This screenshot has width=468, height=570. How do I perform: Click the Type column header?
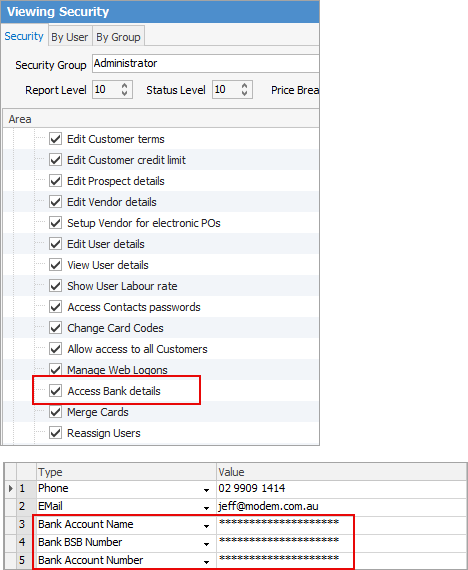pyautogui.click(x=126, y=472)
